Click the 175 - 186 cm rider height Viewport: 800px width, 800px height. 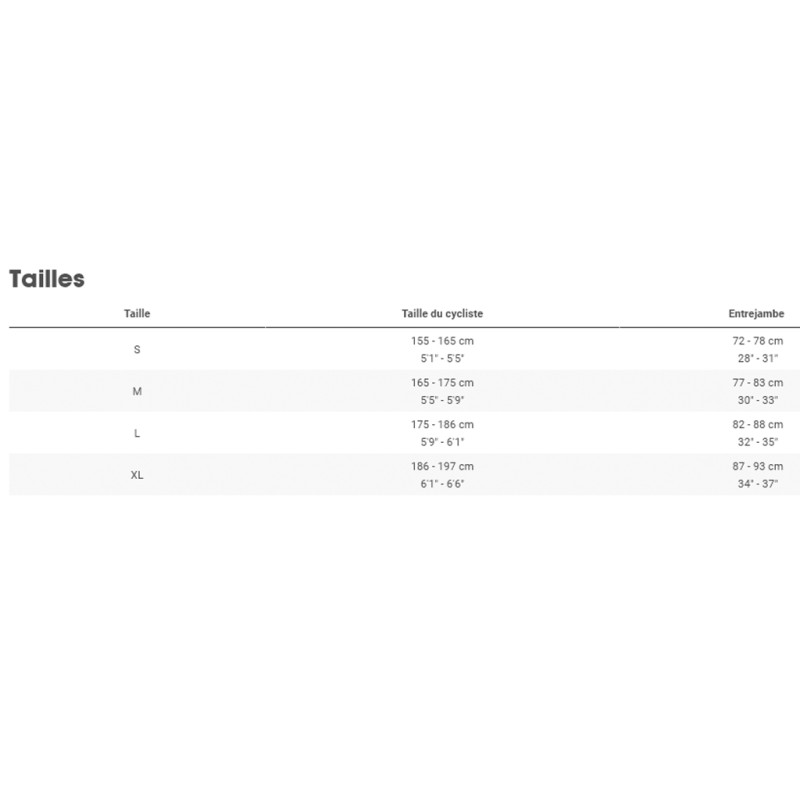[442, 425]
